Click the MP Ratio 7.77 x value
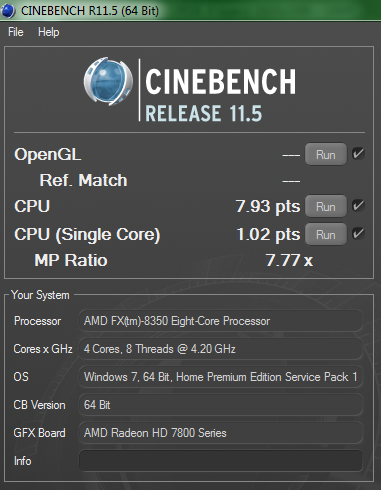 click(x=289, y=260)
